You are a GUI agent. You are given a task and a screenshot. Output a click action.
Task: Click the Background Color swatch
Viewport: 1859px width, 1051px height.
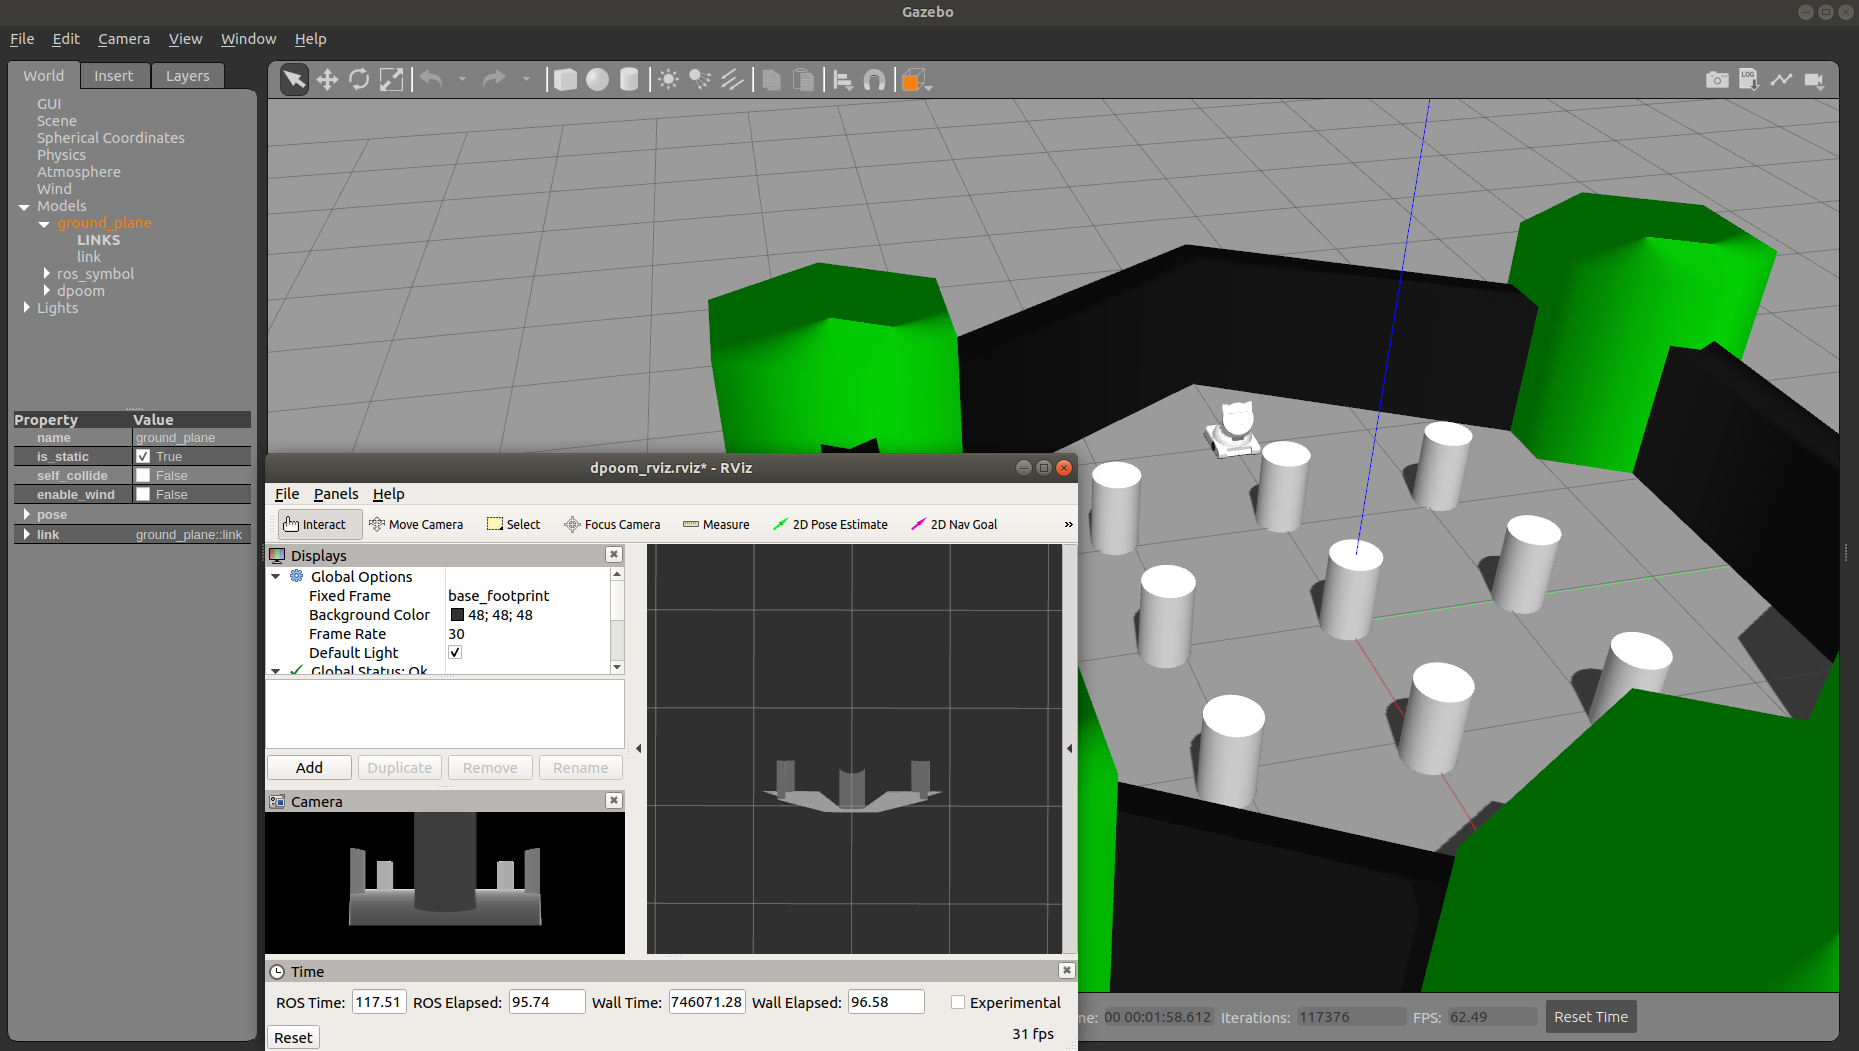457,615
